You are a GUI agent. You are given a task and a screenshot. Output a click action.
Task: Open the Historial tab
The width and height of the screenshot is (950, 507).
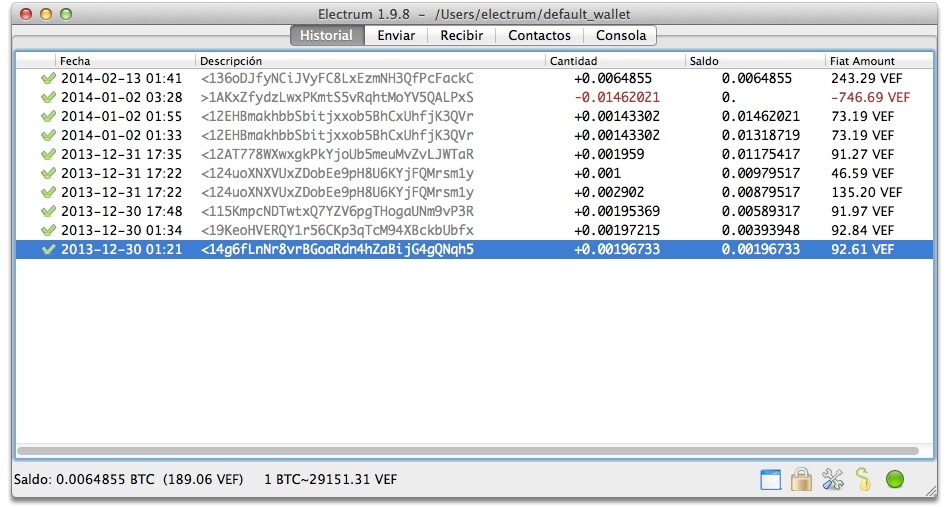pos(327,35)
